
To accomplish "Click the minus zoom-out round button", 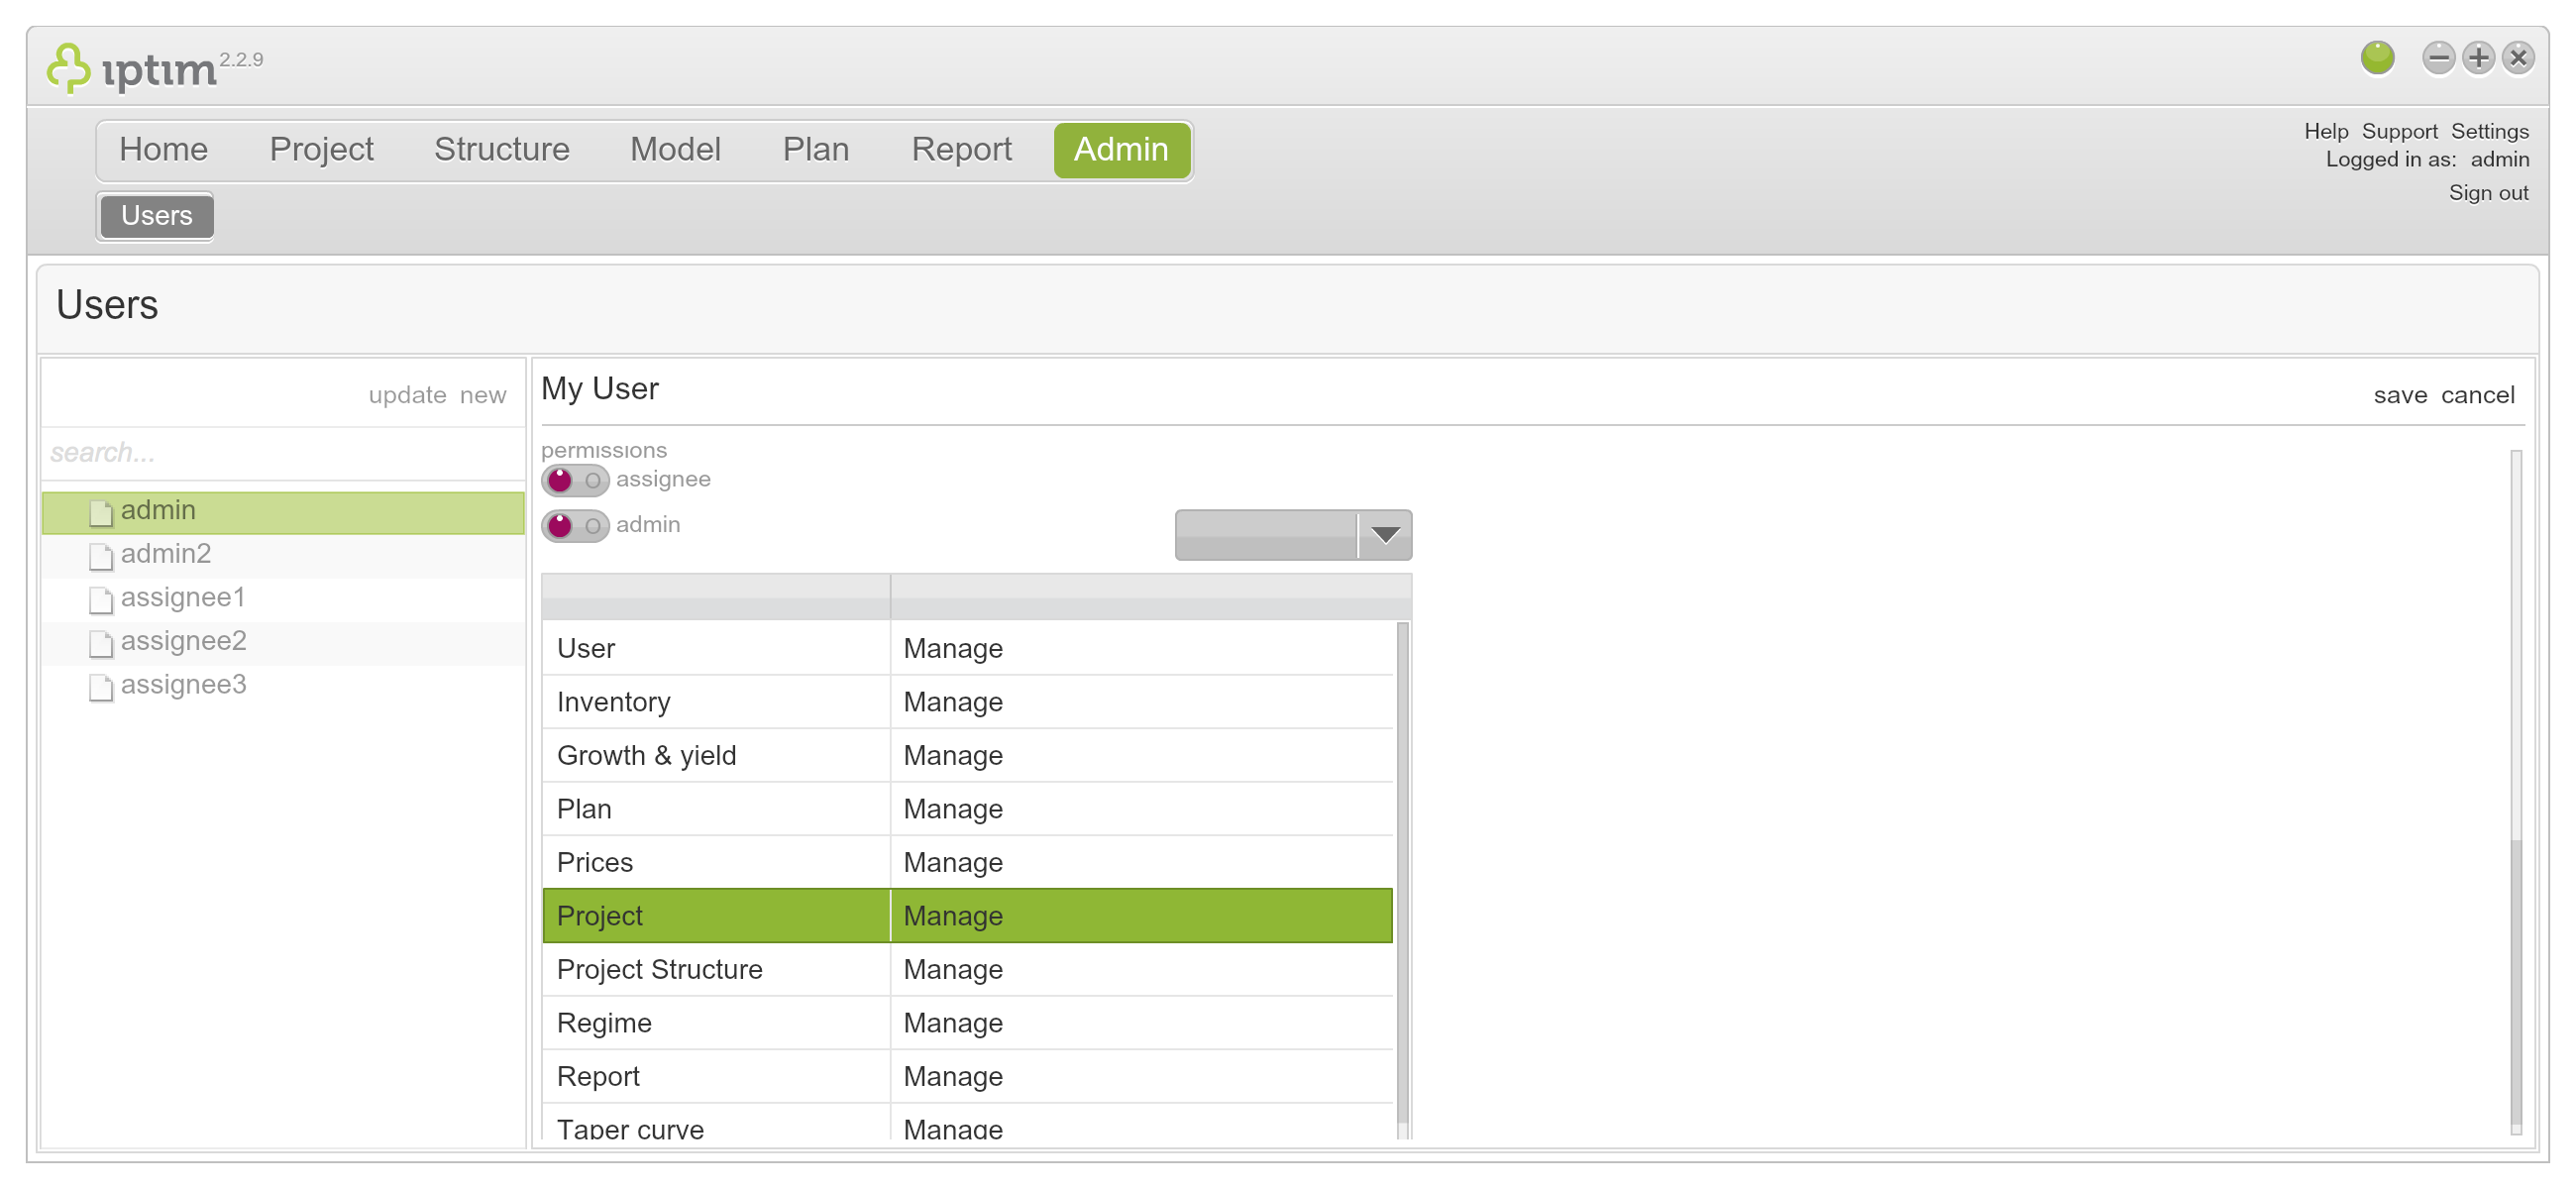I will pyautogui.click(x=2438, y=58).
